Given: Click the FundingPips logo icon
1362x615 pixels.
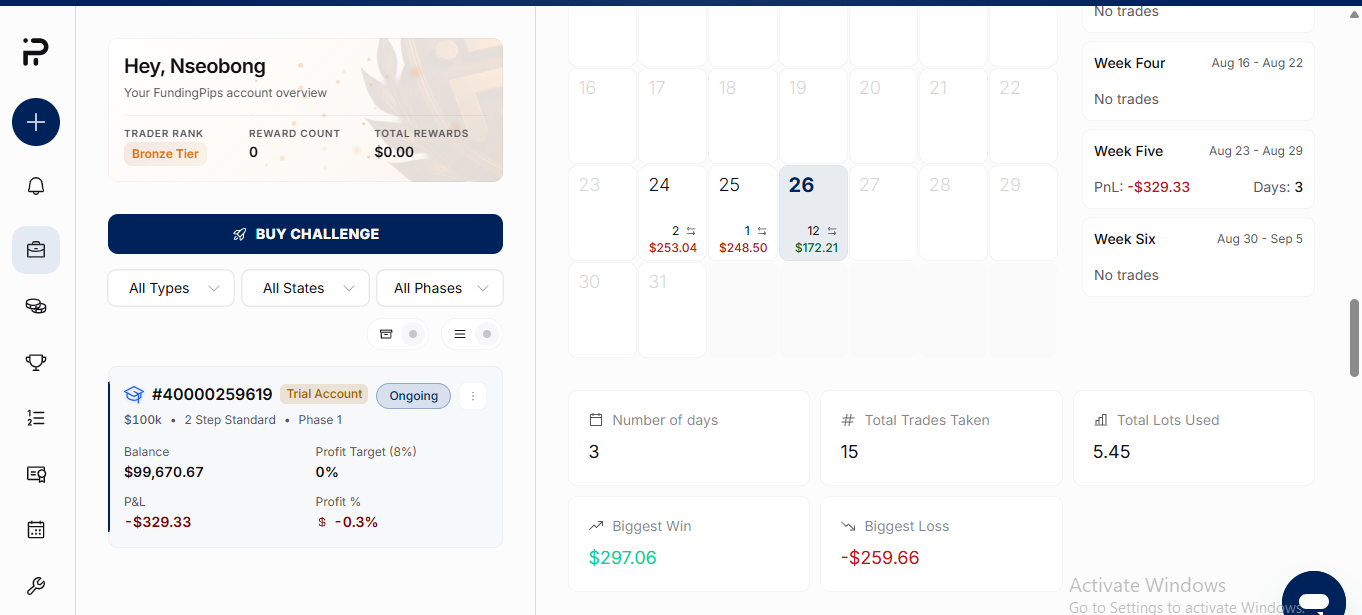Looking at the screenshot, I should click(x=35, y=52).
